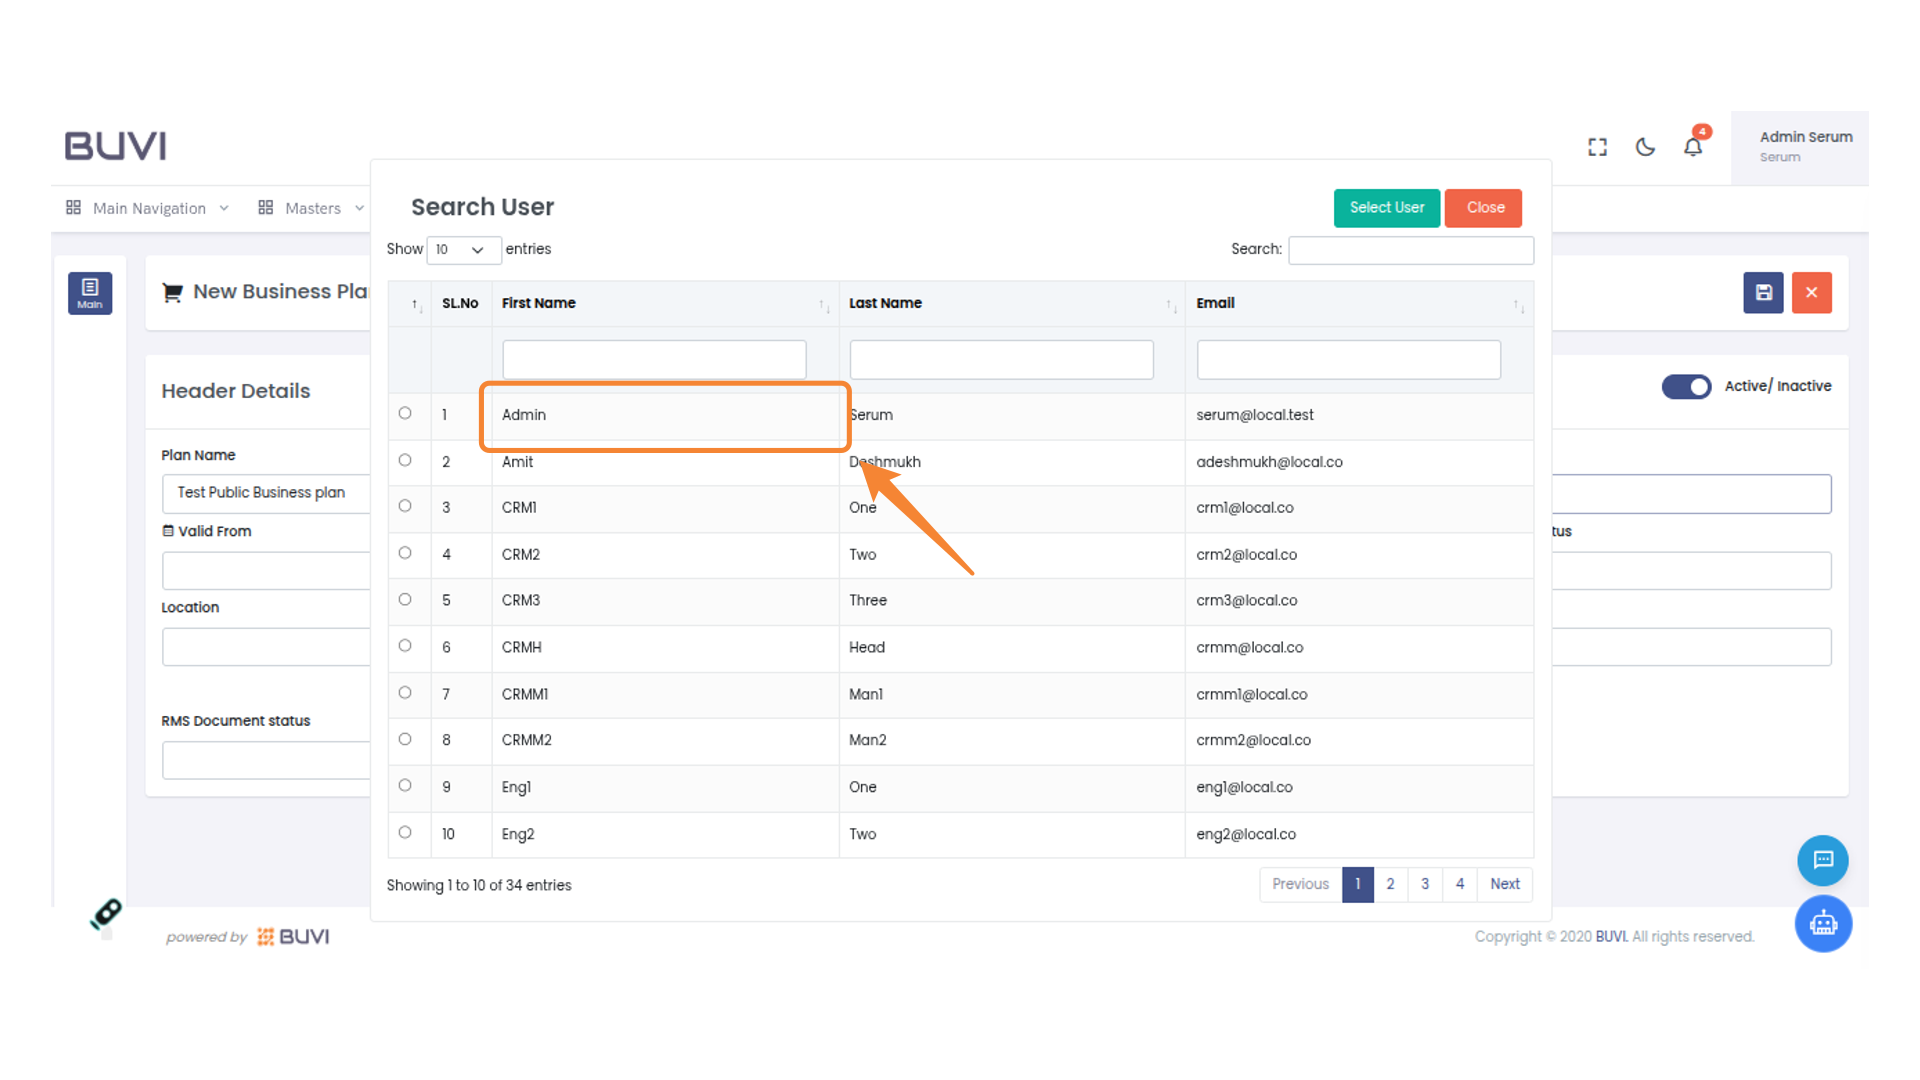Click the red X cancel icon
Screen dimensions: 1920x1080
(1811, 293)
